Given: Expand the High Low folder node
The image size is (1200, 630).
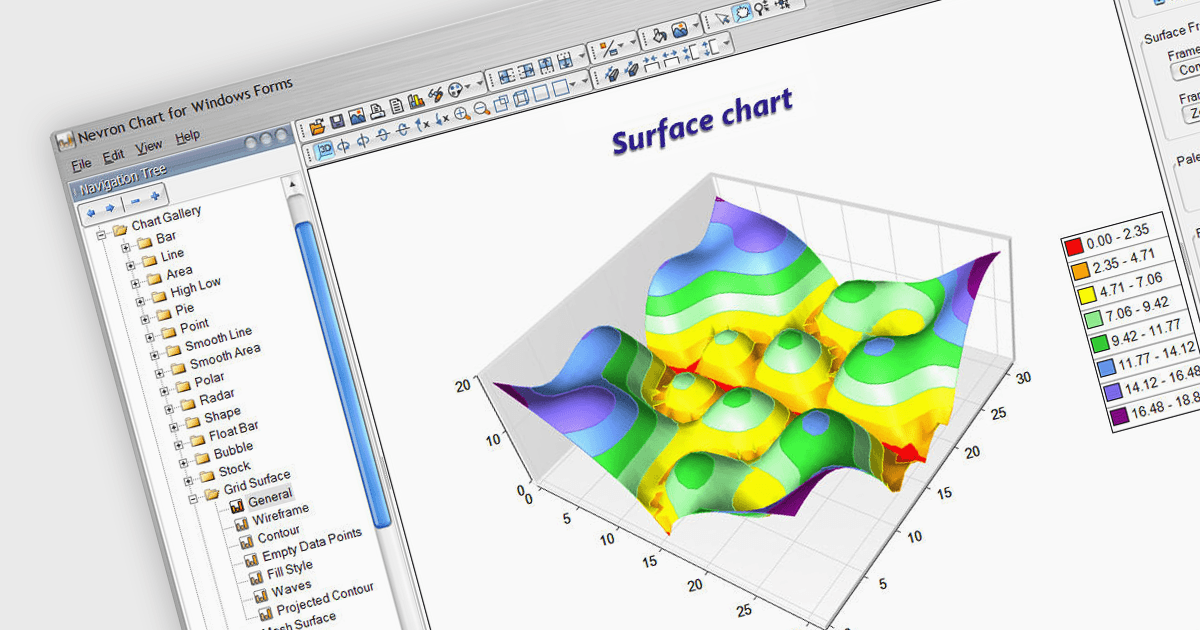Looking at the screenshot, I should [x=140, y=301].
